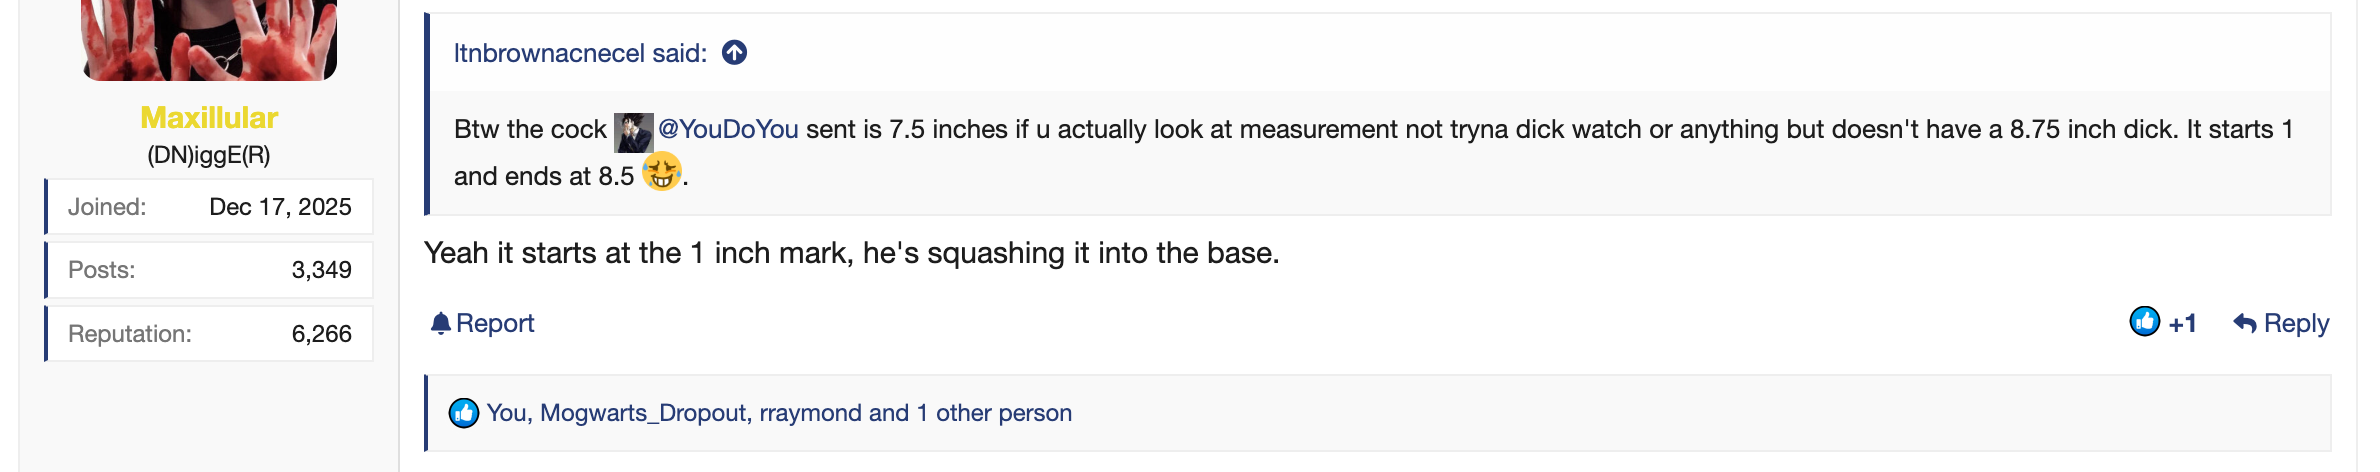Click YouDoYou's small avatar in the quote
The height and width of the screenshot is (472, 2380).
[x=633, y=131]
